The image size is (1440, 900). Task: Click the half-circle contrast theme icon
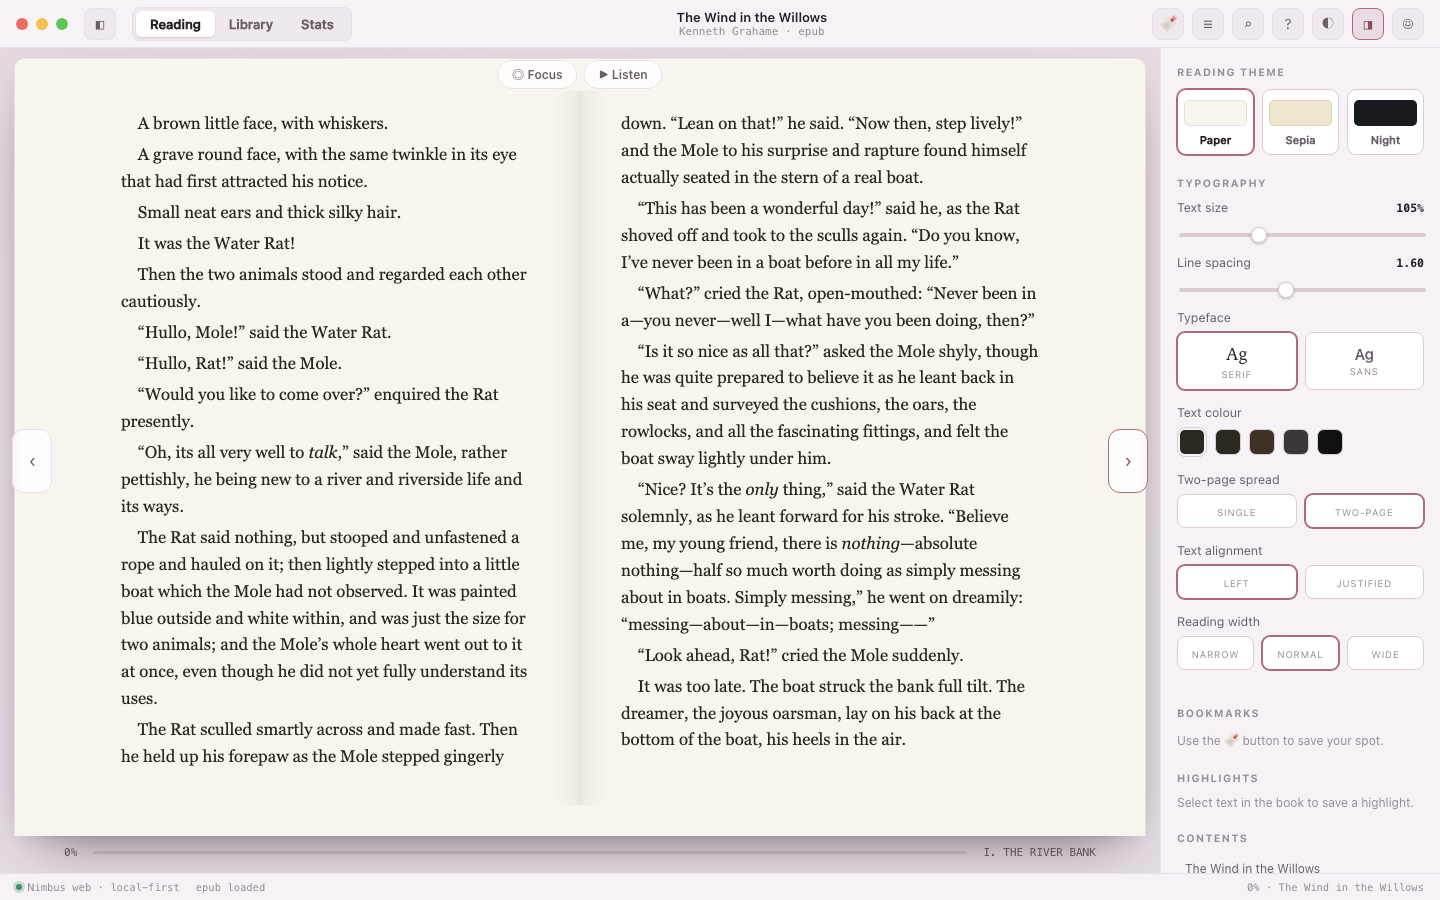coord(1328,24)
